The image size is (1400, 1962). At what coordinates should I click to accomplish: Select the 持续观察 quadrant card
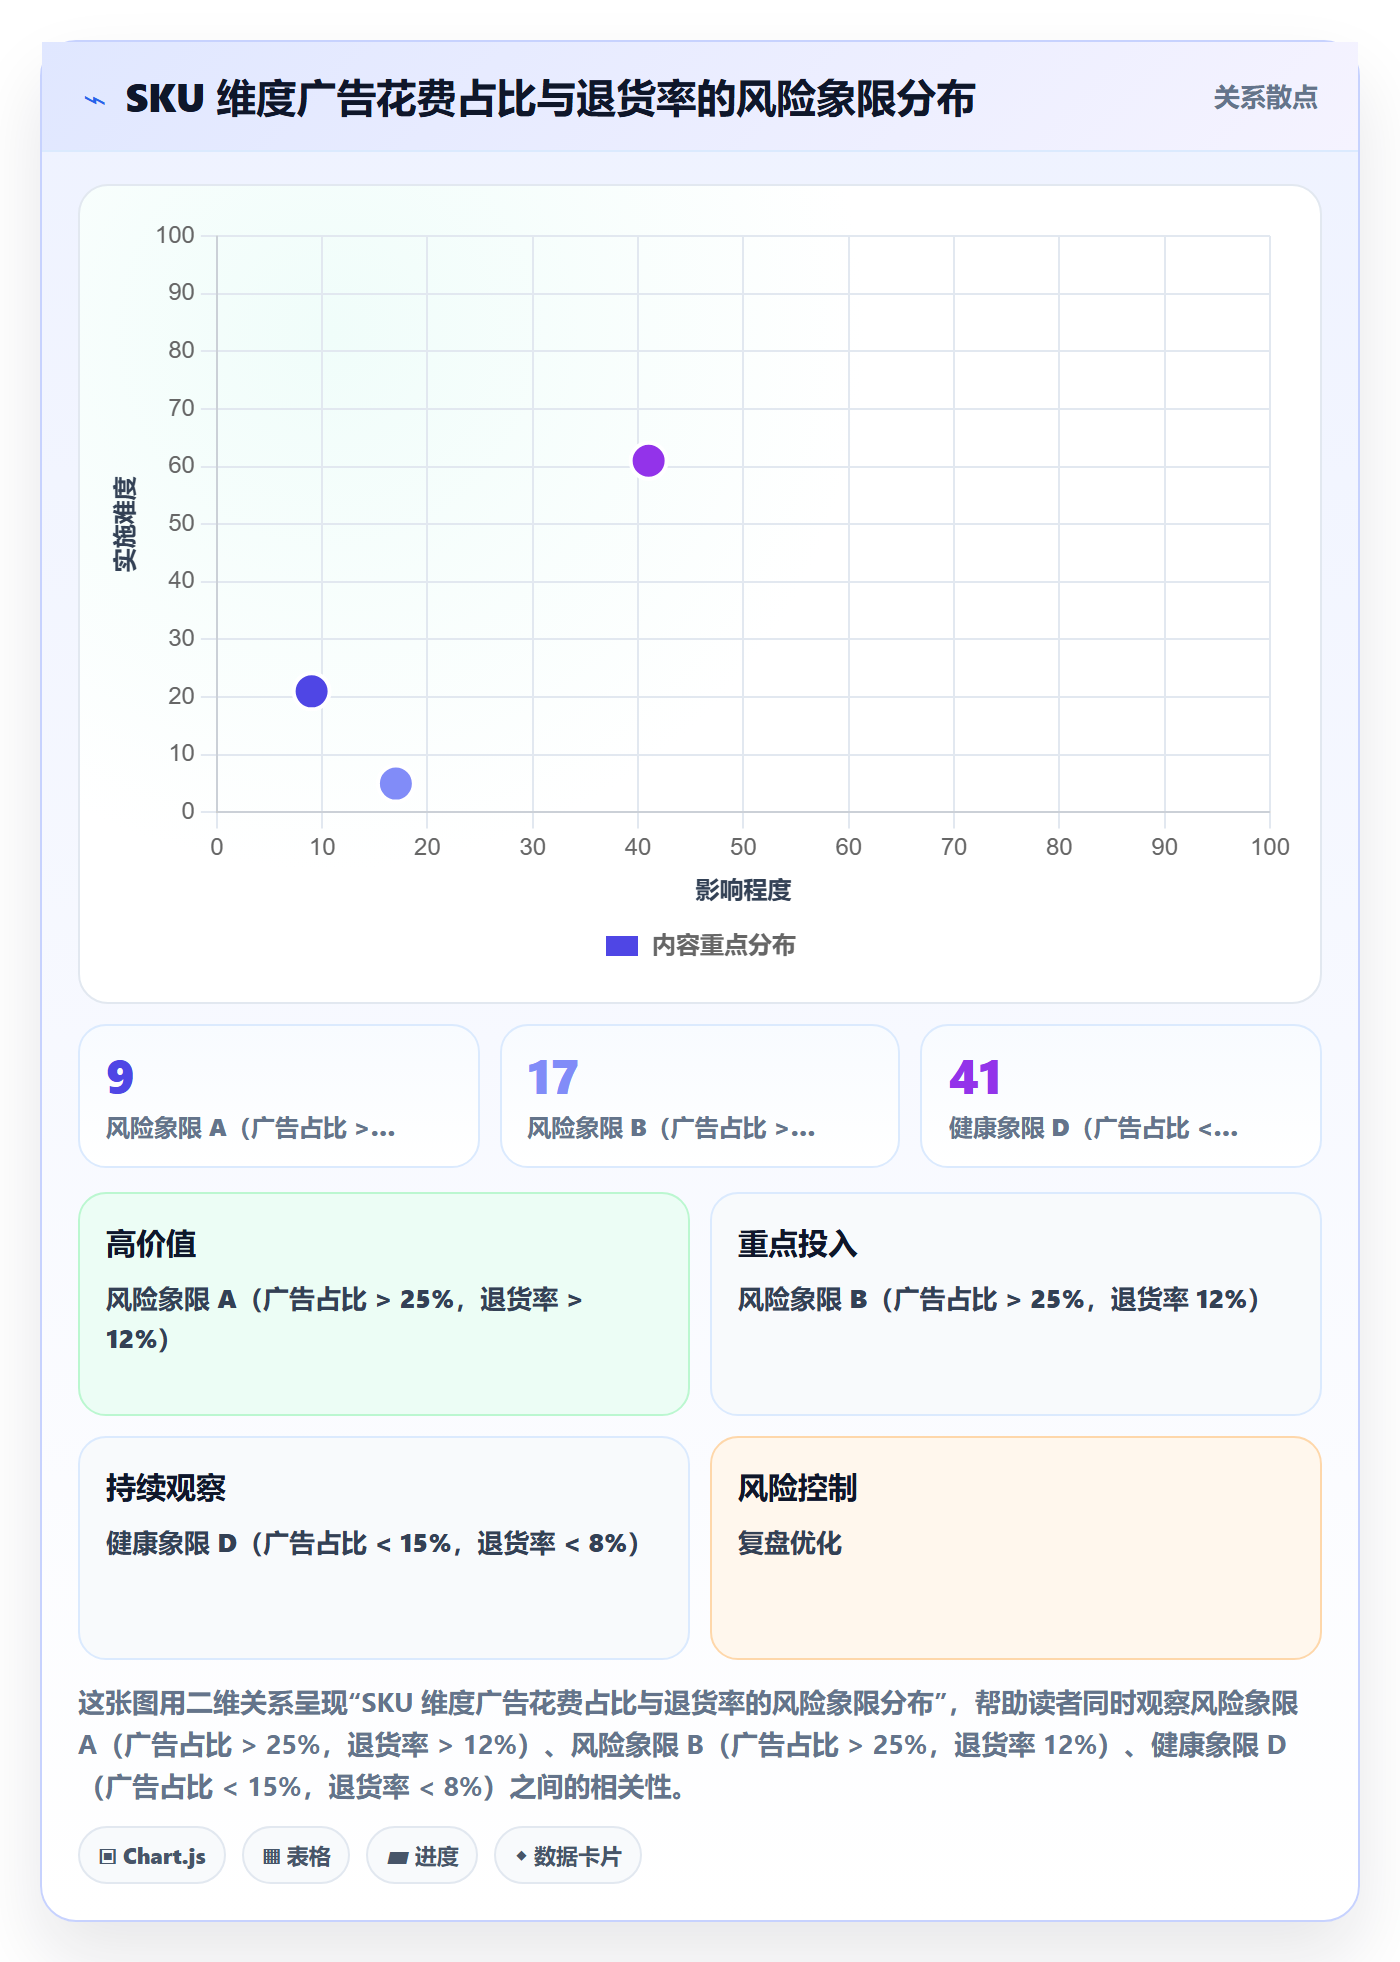384,1548
